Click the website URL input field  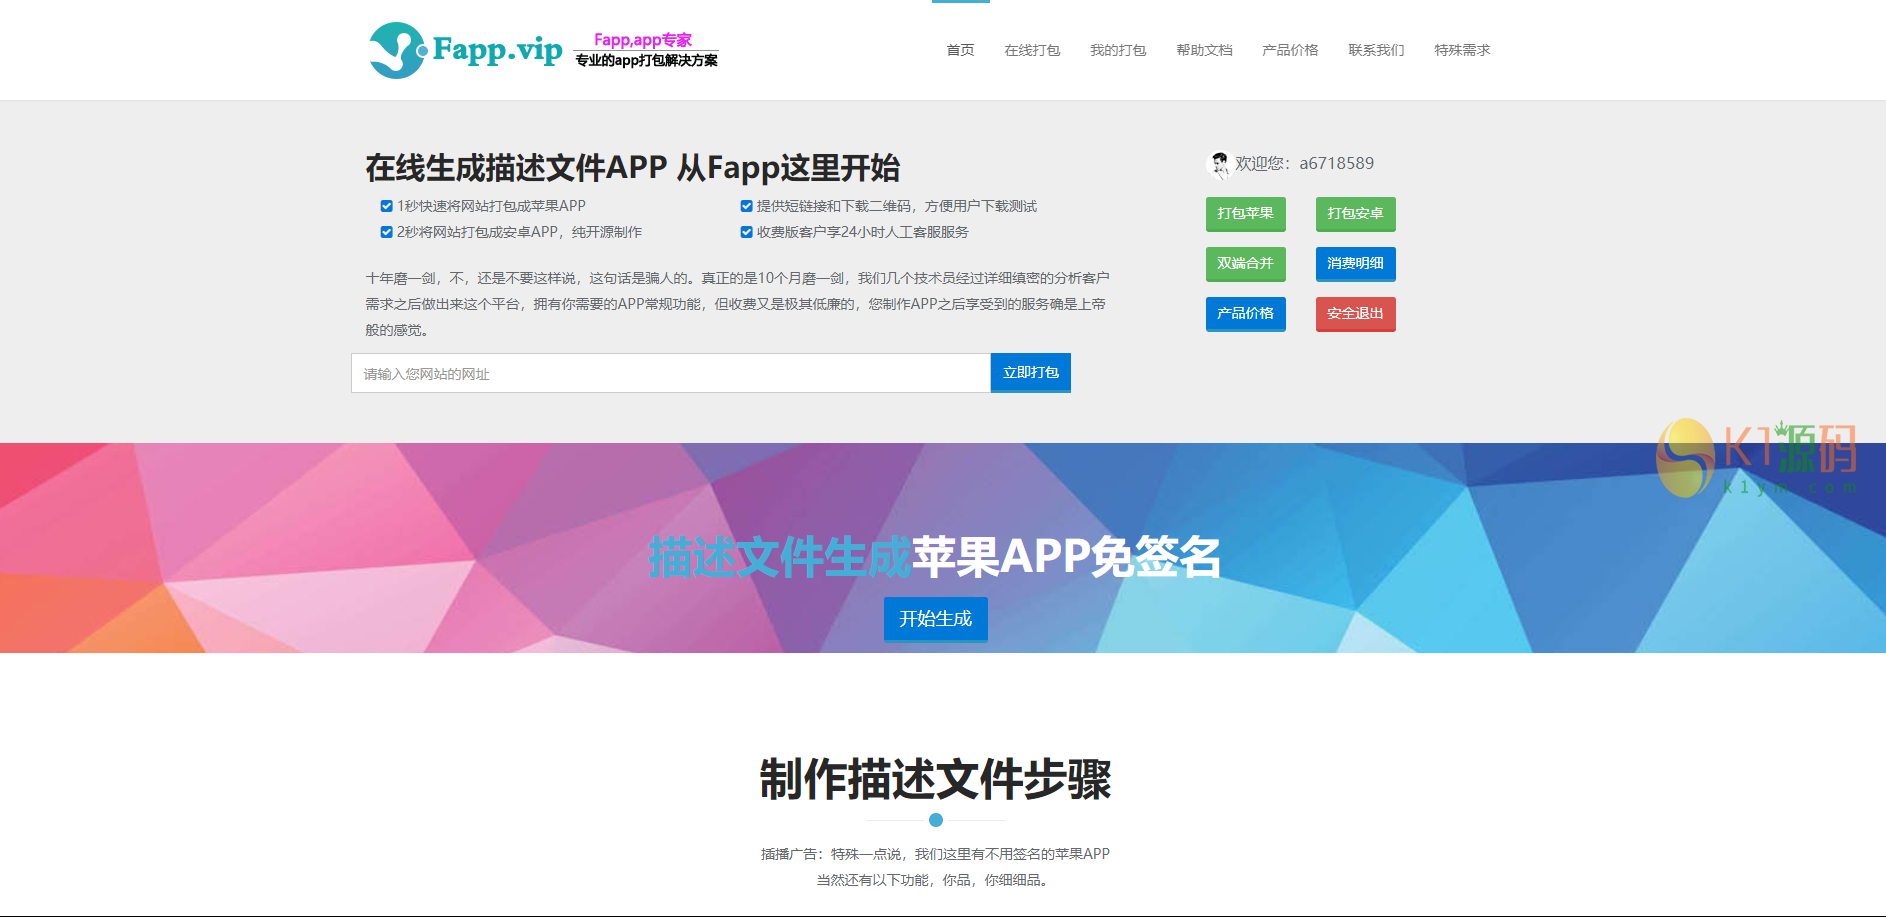click(x=670, y=374)
